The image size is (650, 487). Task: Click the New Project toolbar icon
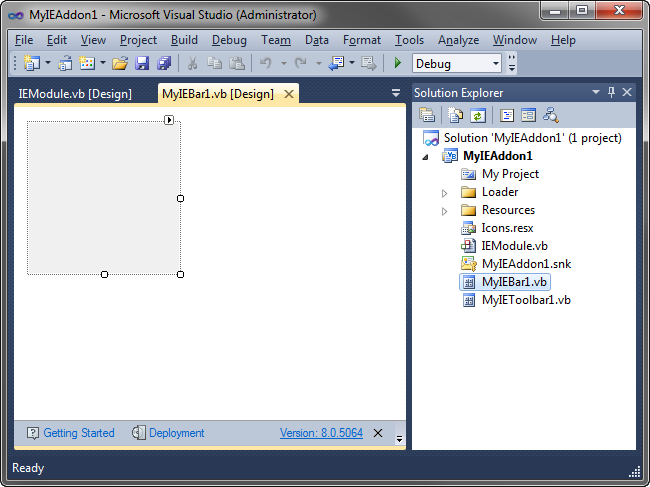[x=32, y=63]
